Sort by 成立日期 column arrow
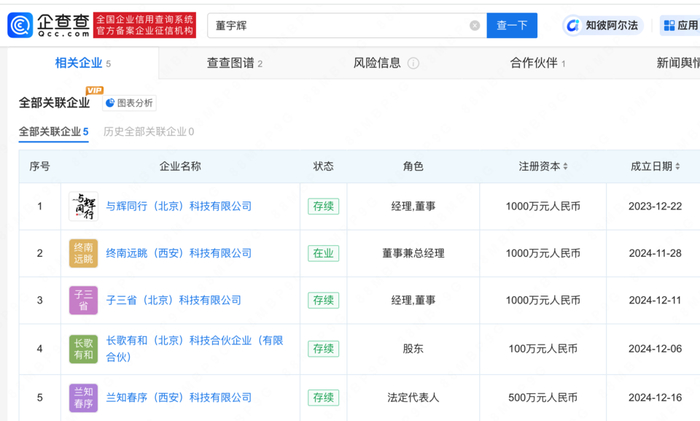This screenshot has width=700, height=421. 679,167
